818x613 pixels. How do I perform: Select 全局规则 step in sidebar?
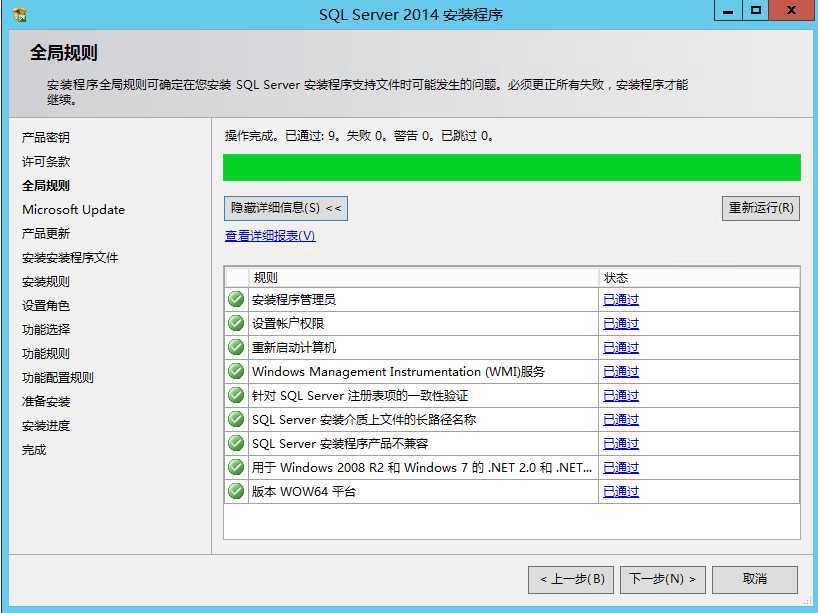click(x=46, y=186)
